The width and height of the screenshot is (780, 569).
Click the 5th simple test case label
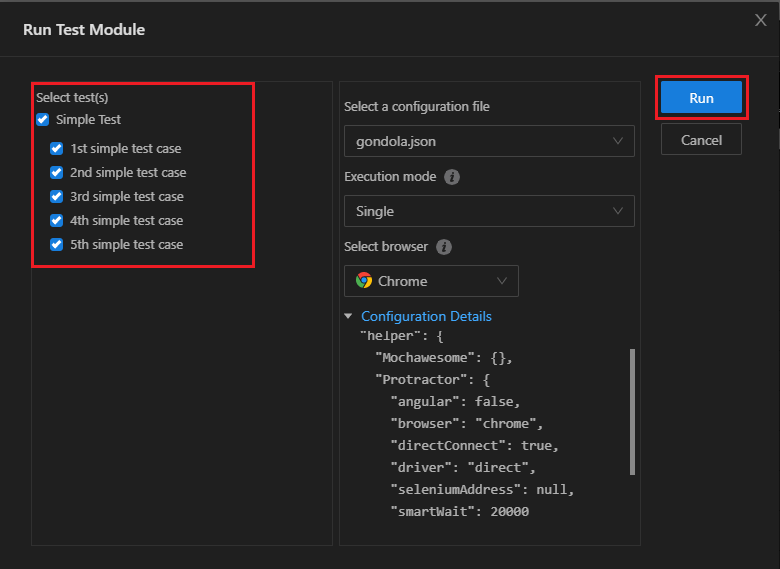pyautogui.click(x=126, y=245)
